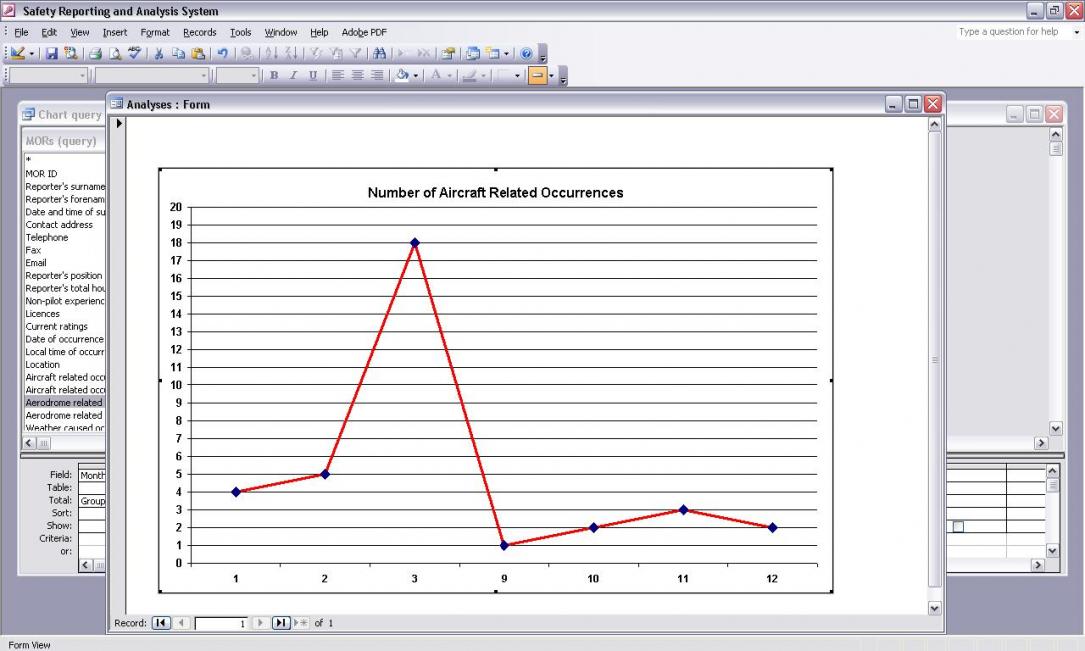Select 'Email' in the MORs field list

pyautogui.click(x=36, y=263)
